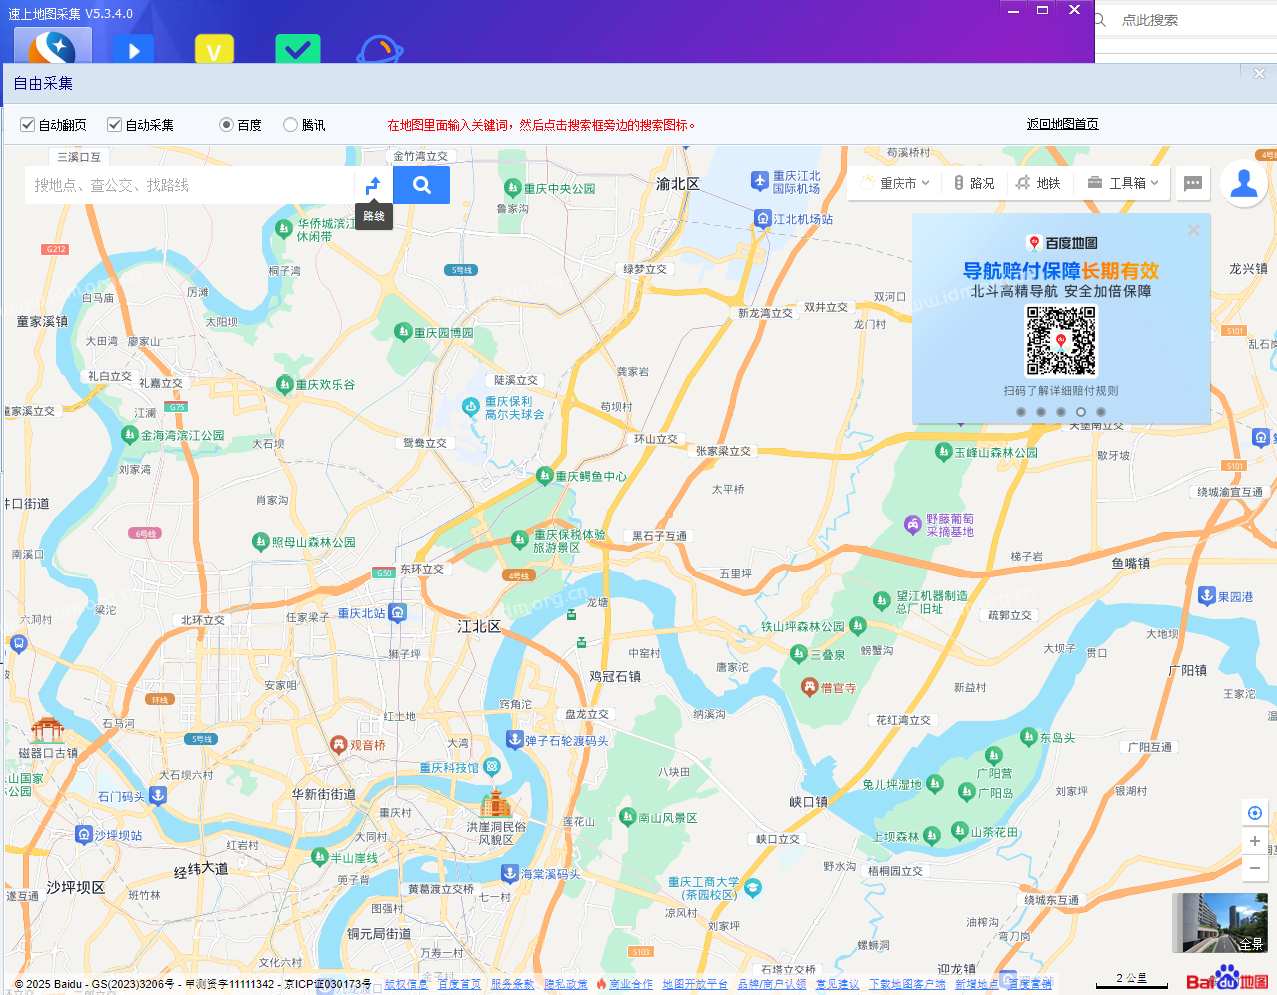The width and height of the screenshot is (1277, 995).
Task: Open the 版权信息 footer link
Action: click(406, 984)
